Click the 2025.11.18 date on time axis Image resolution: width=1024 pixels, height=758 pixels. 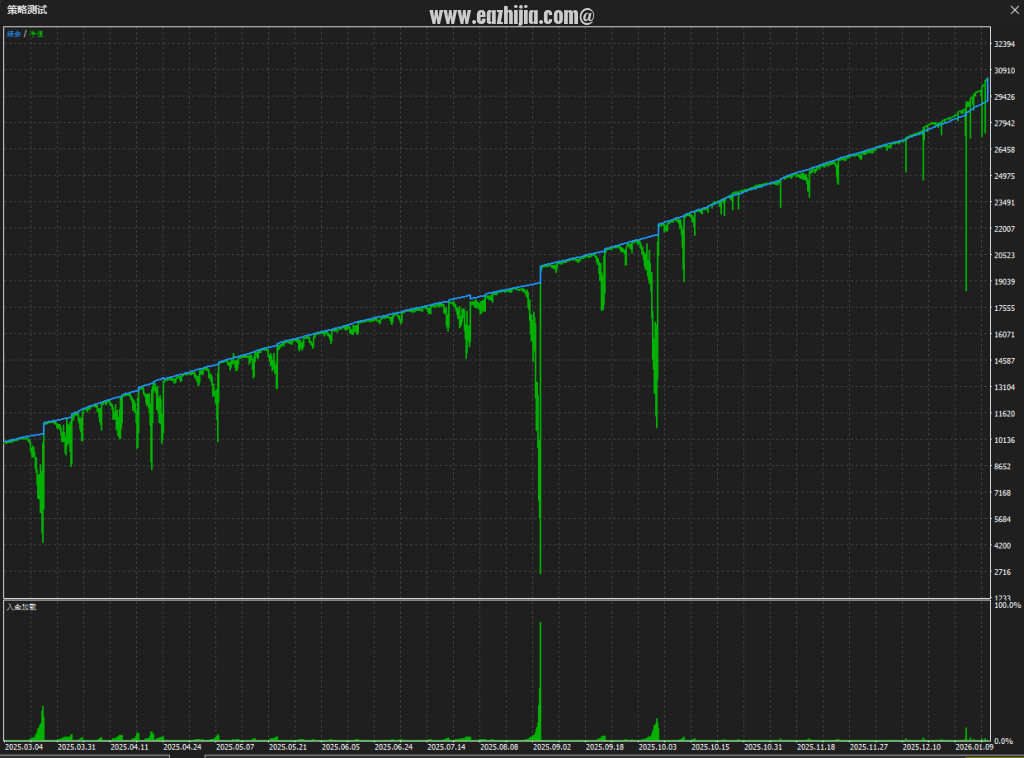(816, 748)
